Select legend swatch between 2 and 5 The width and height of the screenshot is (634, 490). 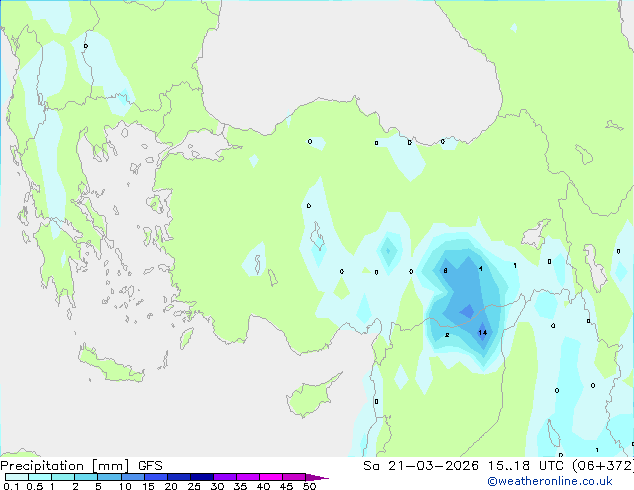(x=86, y=477)
